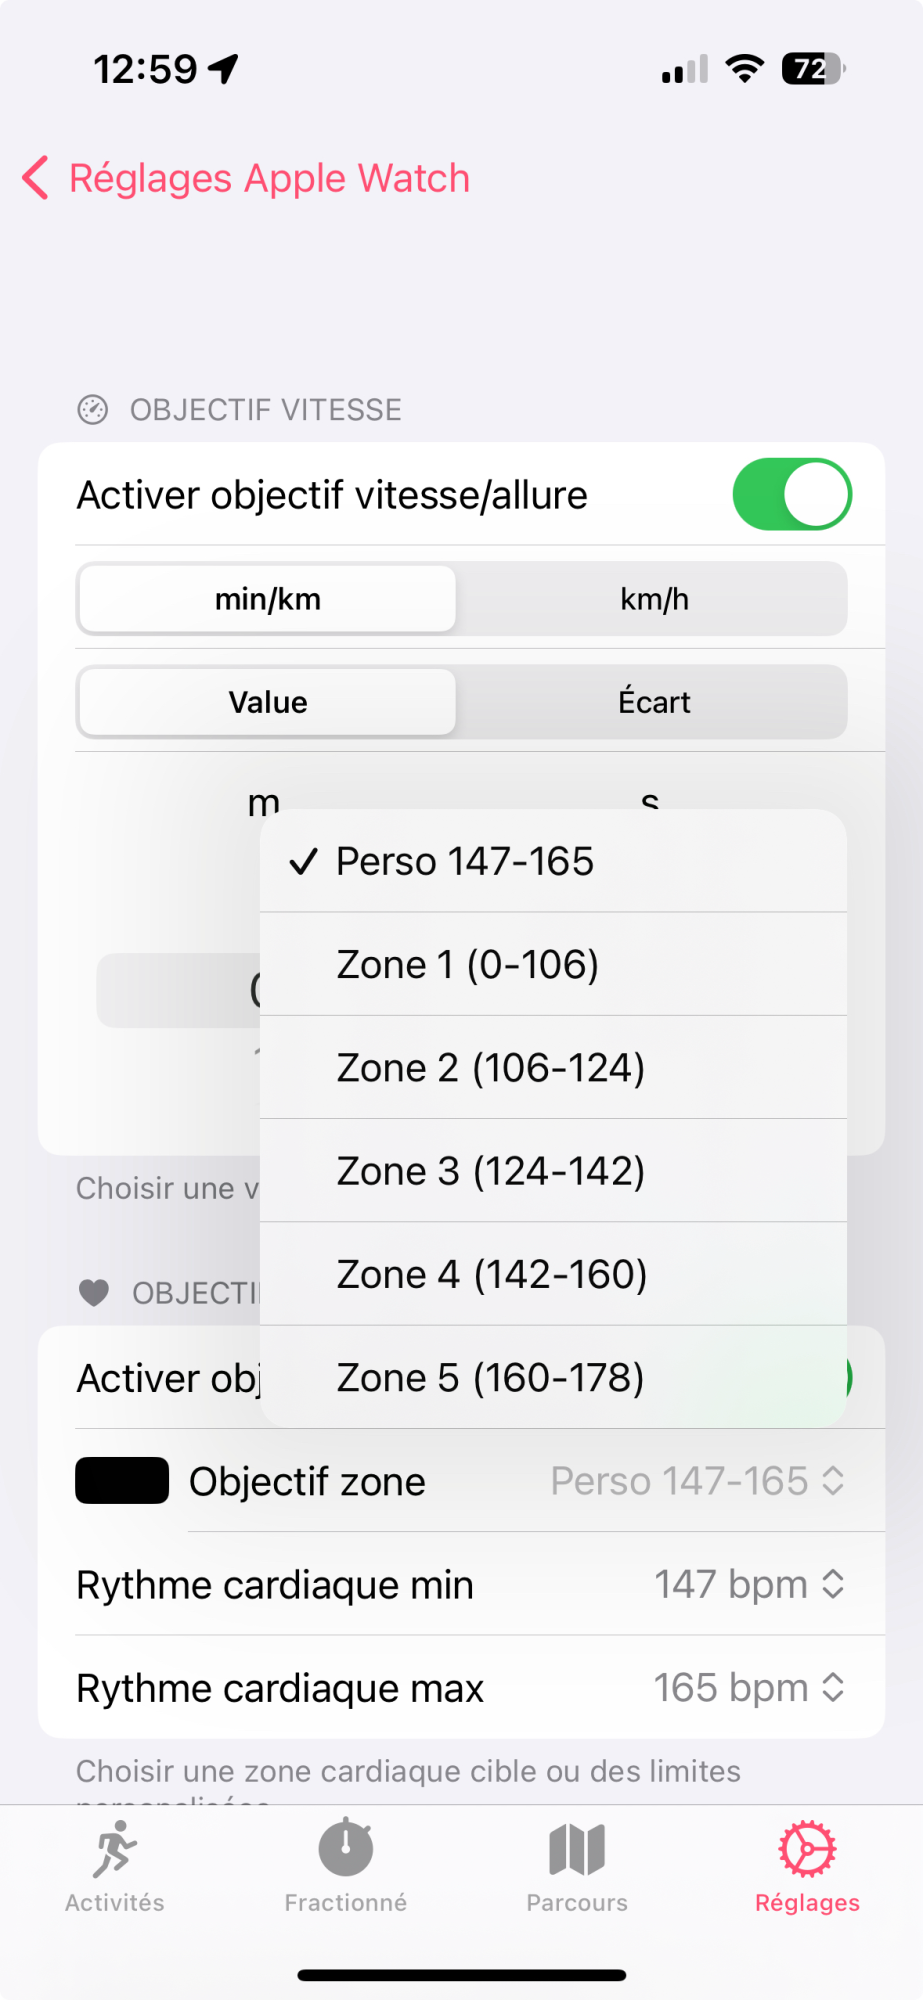Change the Rythme cardiaque min value

click(x=749, y=1585)
